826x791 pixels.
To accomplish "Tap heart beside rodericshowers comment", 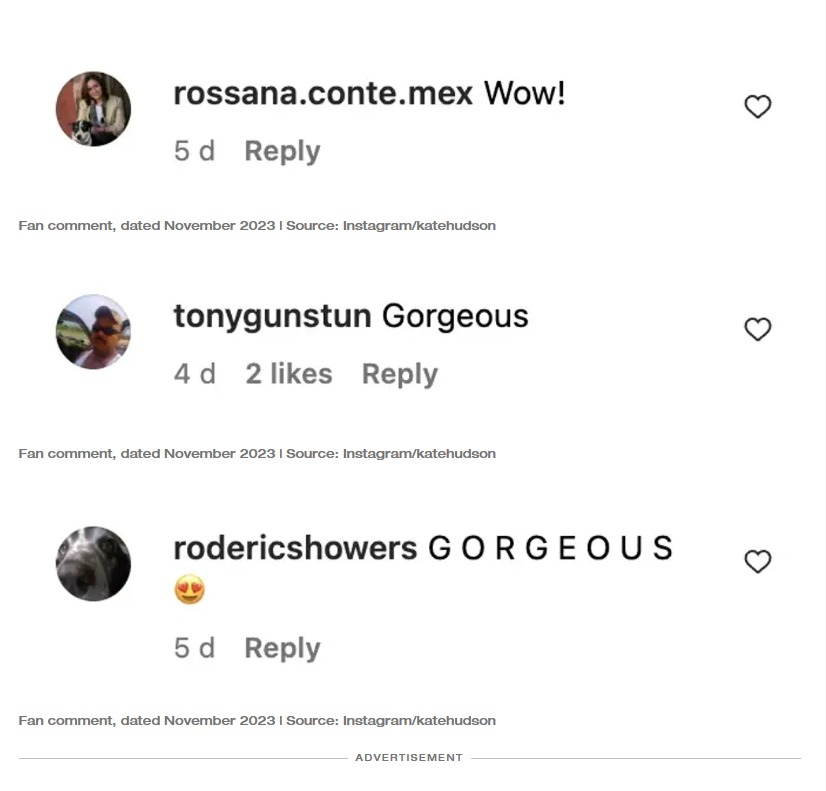I will [x=758, y=561].
